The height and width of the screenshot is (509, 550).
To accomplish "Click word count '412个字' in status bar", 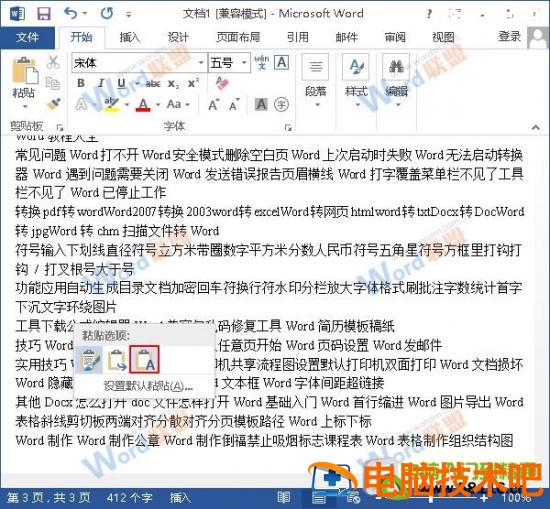I will coord(129,497).
